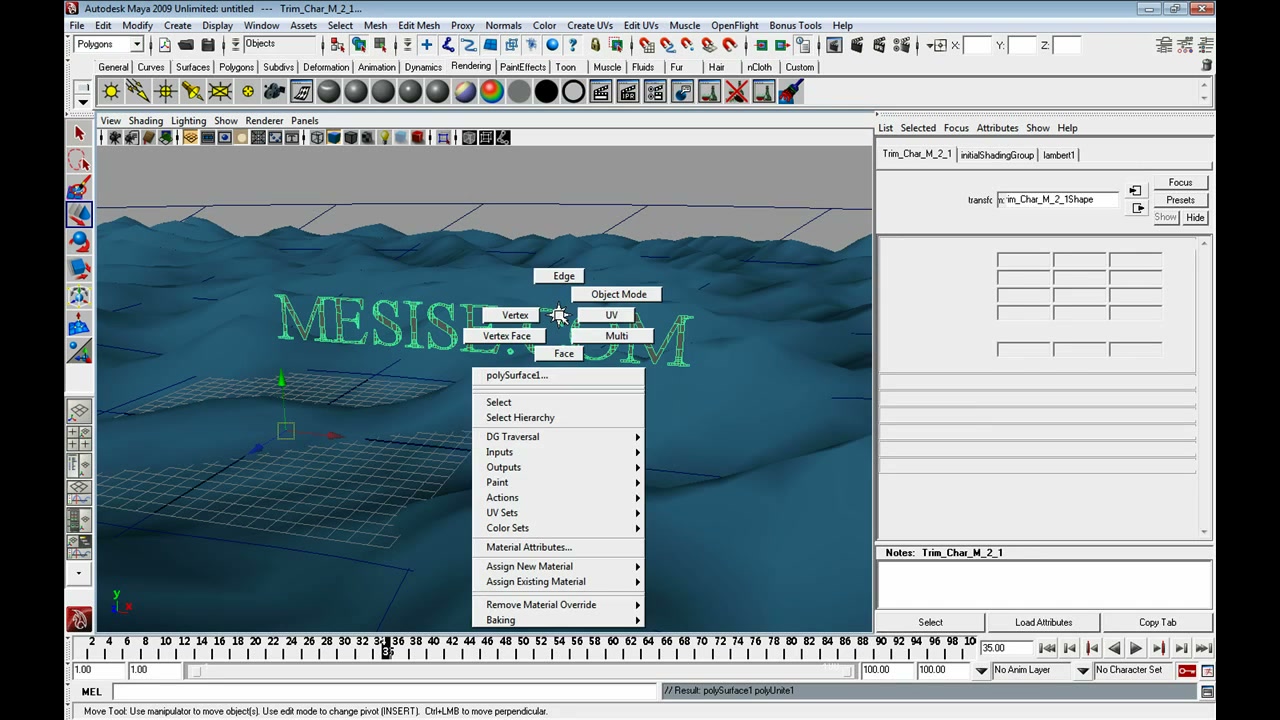Viewport: 1280px width, 720px height.
Task: Expand the DG Traversal submenu
Action: coord(557,437)
